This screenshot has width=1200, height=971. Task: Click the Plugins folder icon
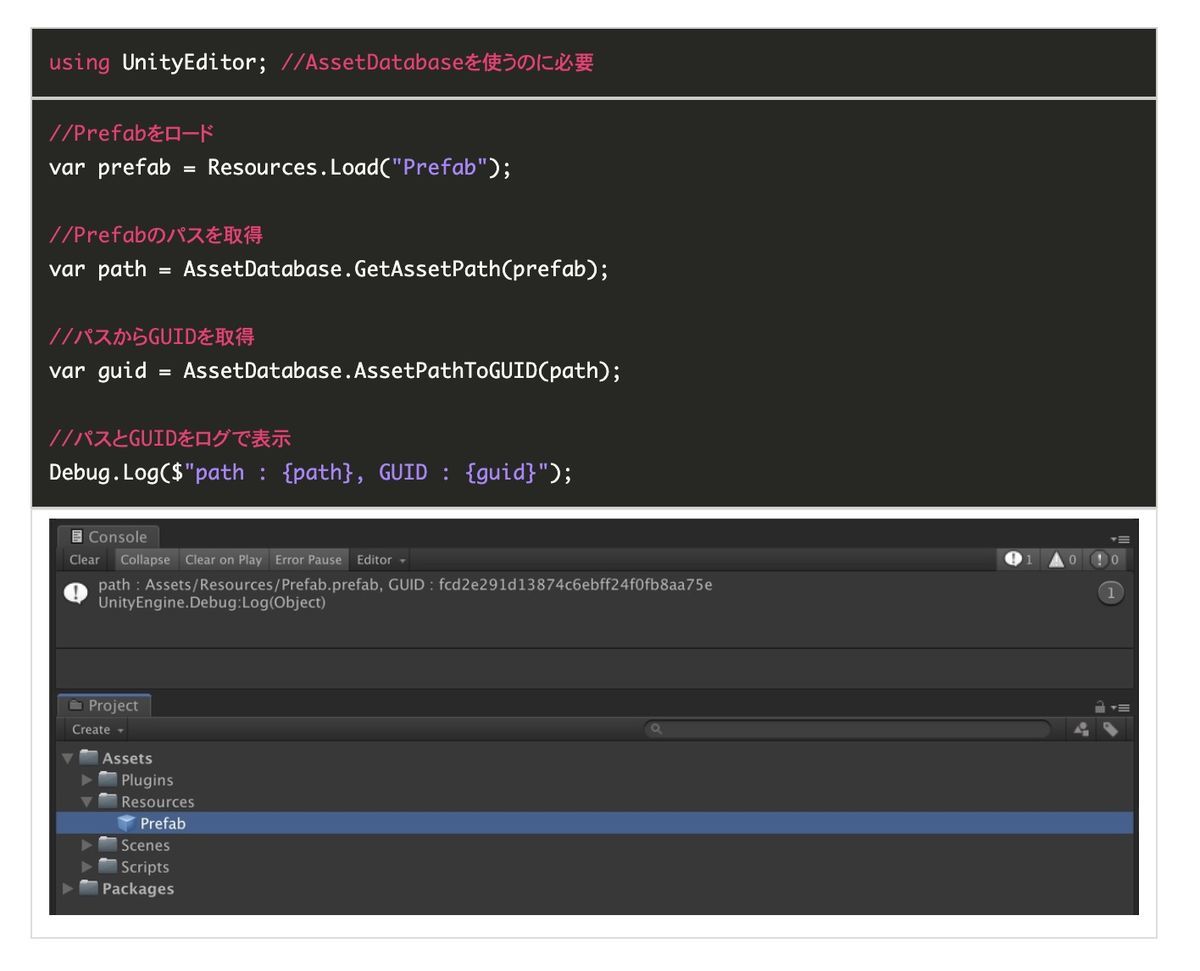[x=107, y=780]
